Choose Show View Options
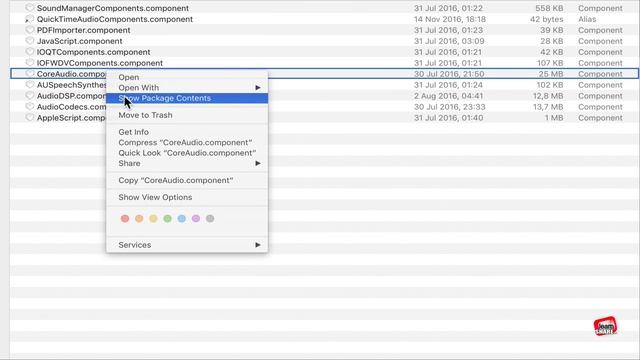Screen dimensions: 640x360 (187, 197)
